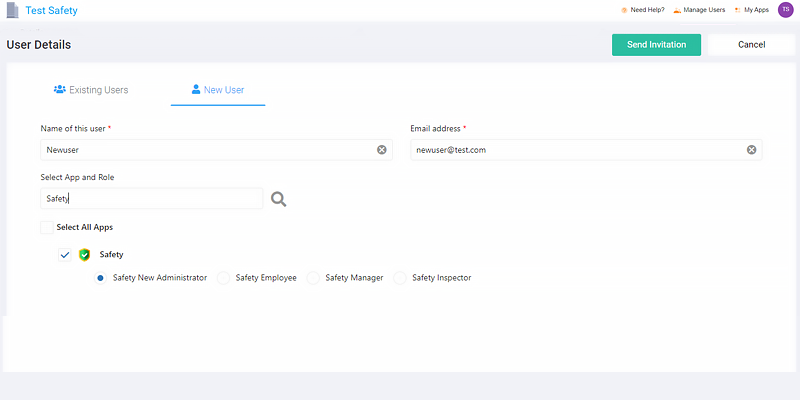Click the My Apps icon in header
This screenshot has height=400, width=800.
click(738, 10)
